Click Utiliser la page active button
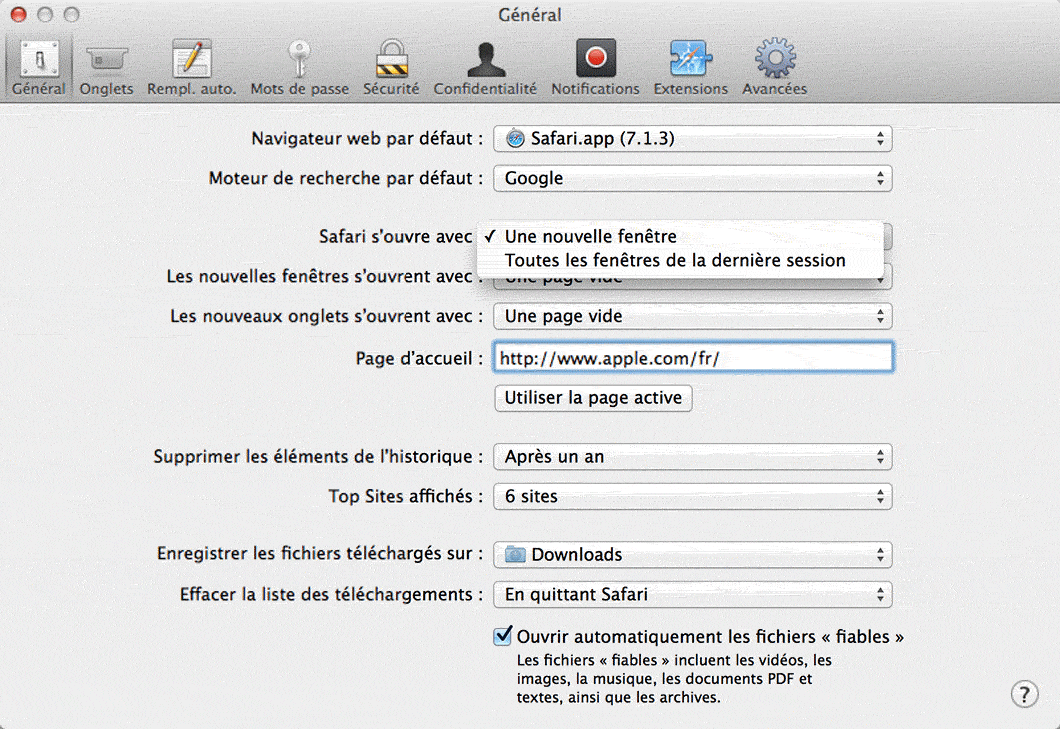1060x729 pixels. 593,398
